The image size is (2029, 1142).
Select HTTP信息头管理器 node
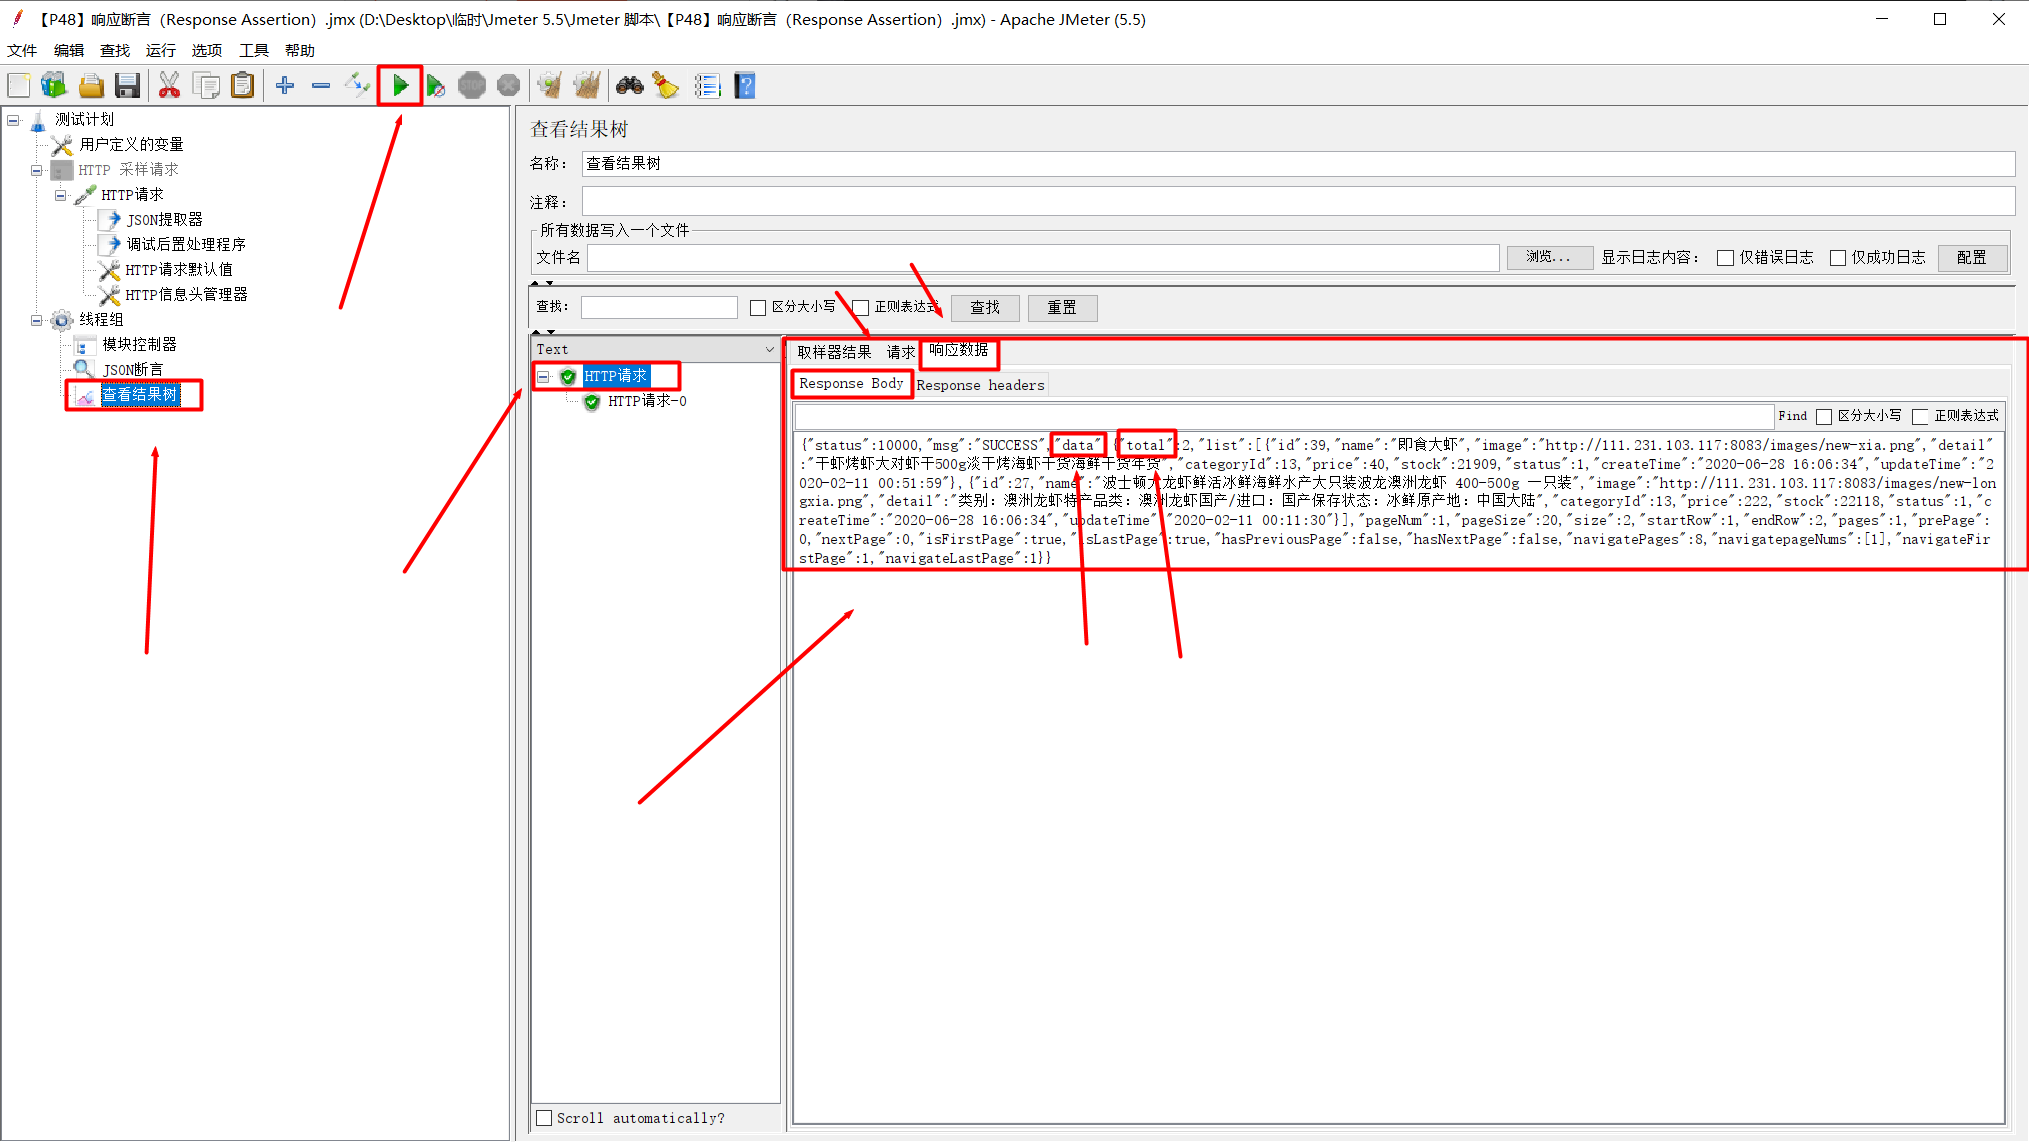click(x=186, y=295)
